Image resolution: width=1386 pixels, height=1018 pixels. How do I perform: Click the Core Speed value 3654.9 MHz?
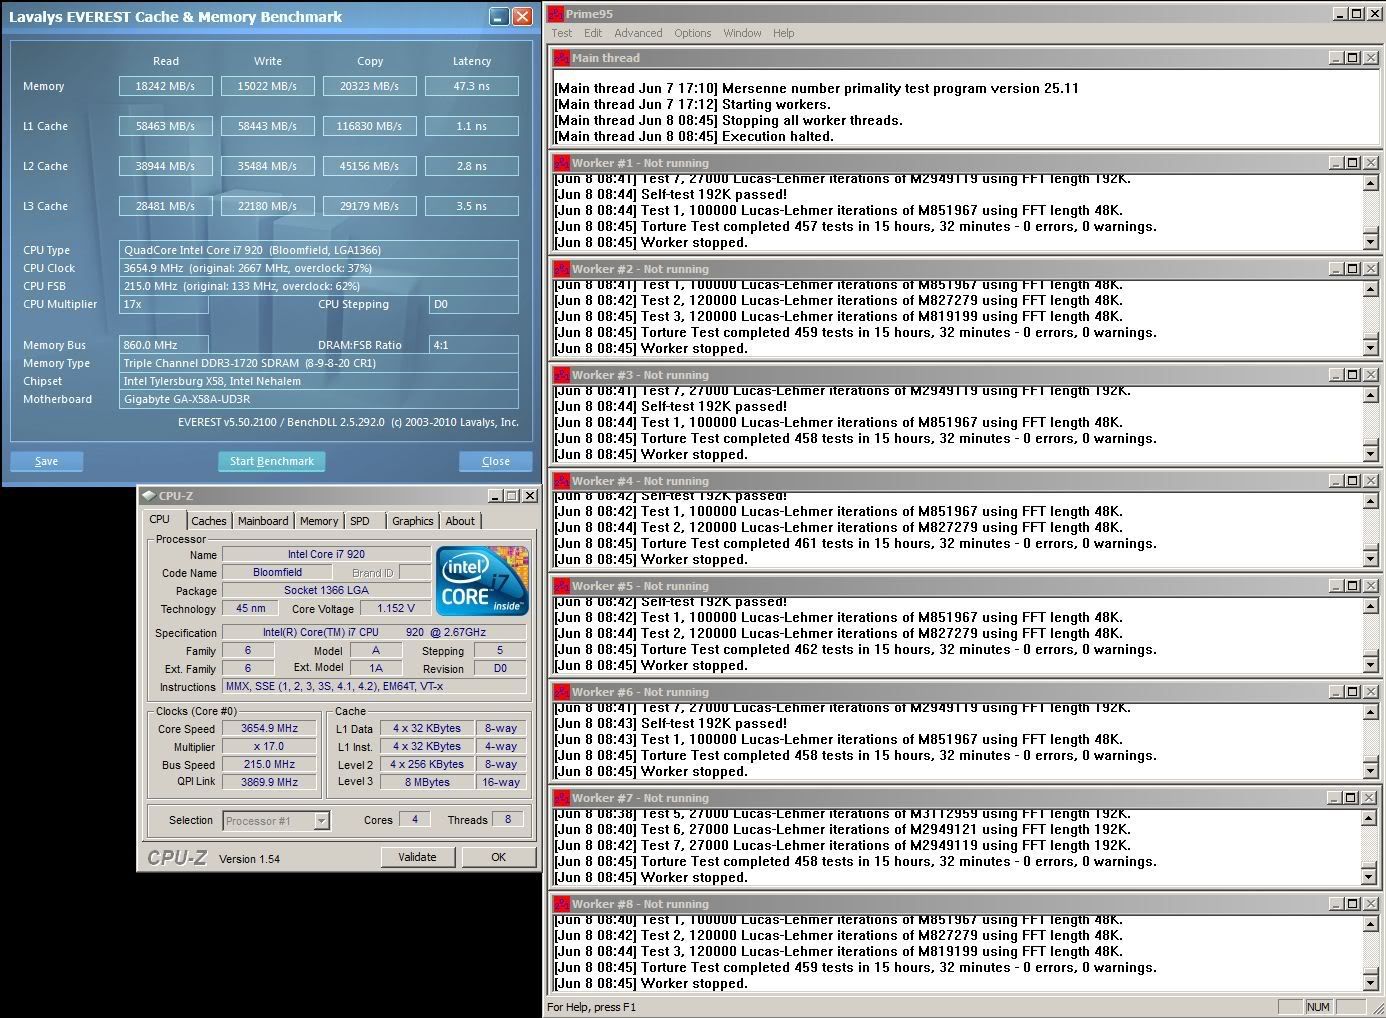point(270,728)
